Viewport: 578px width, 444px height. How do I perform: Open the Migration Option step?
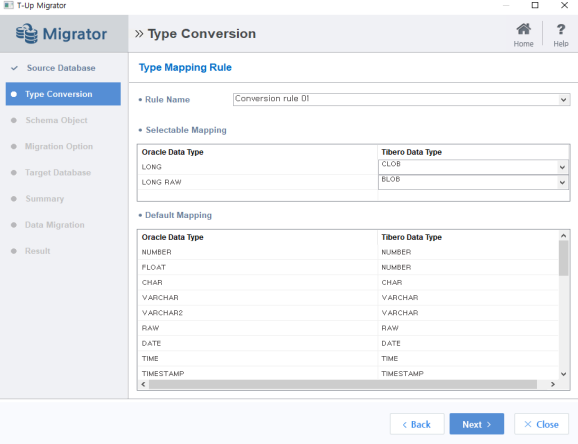[59, 146]
